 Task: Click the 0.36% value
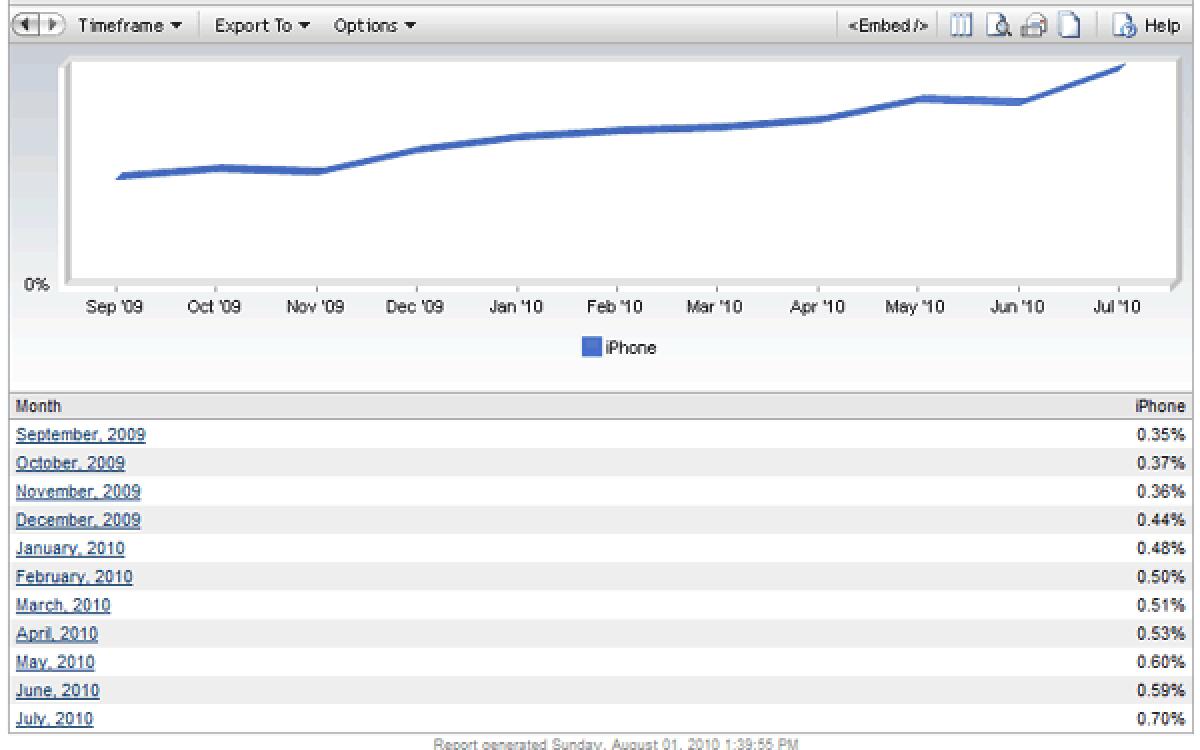tap(1161, 492)
